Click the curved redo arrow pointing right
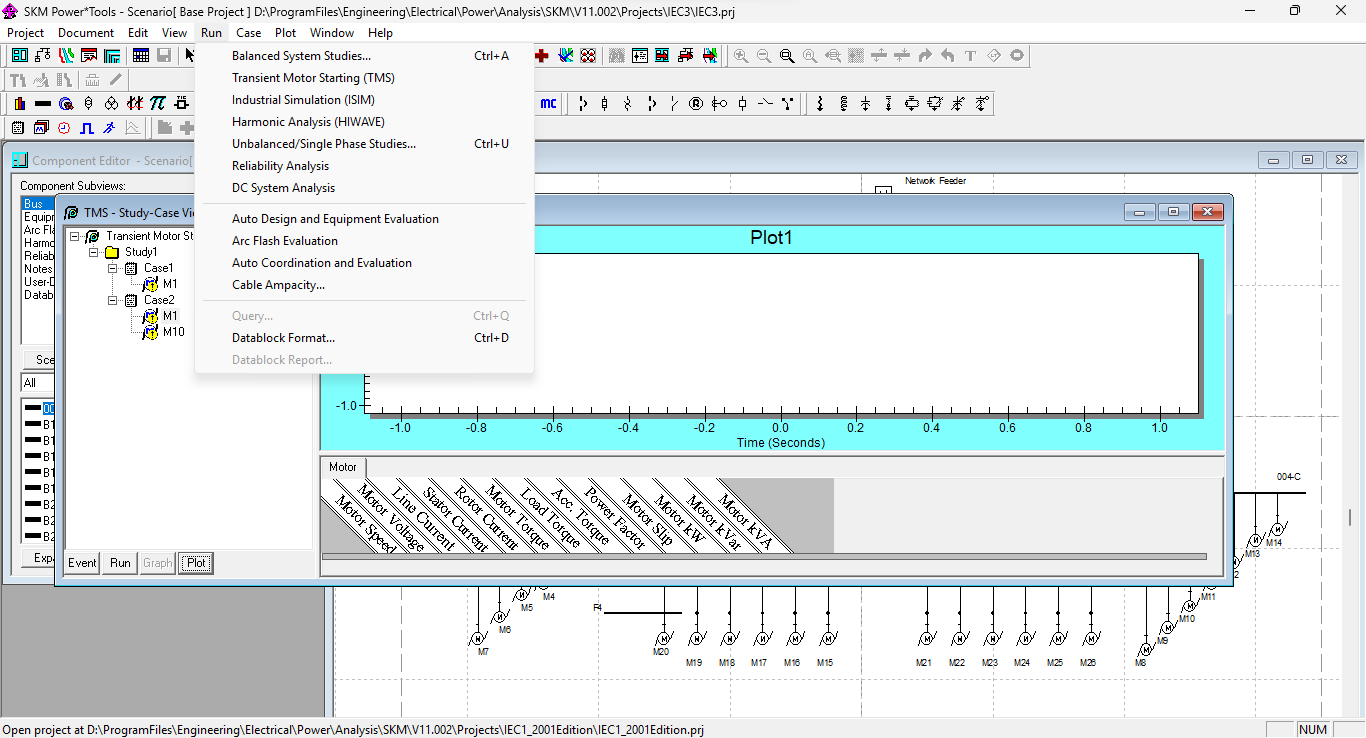1366x738 pixels. click(924, 56)
